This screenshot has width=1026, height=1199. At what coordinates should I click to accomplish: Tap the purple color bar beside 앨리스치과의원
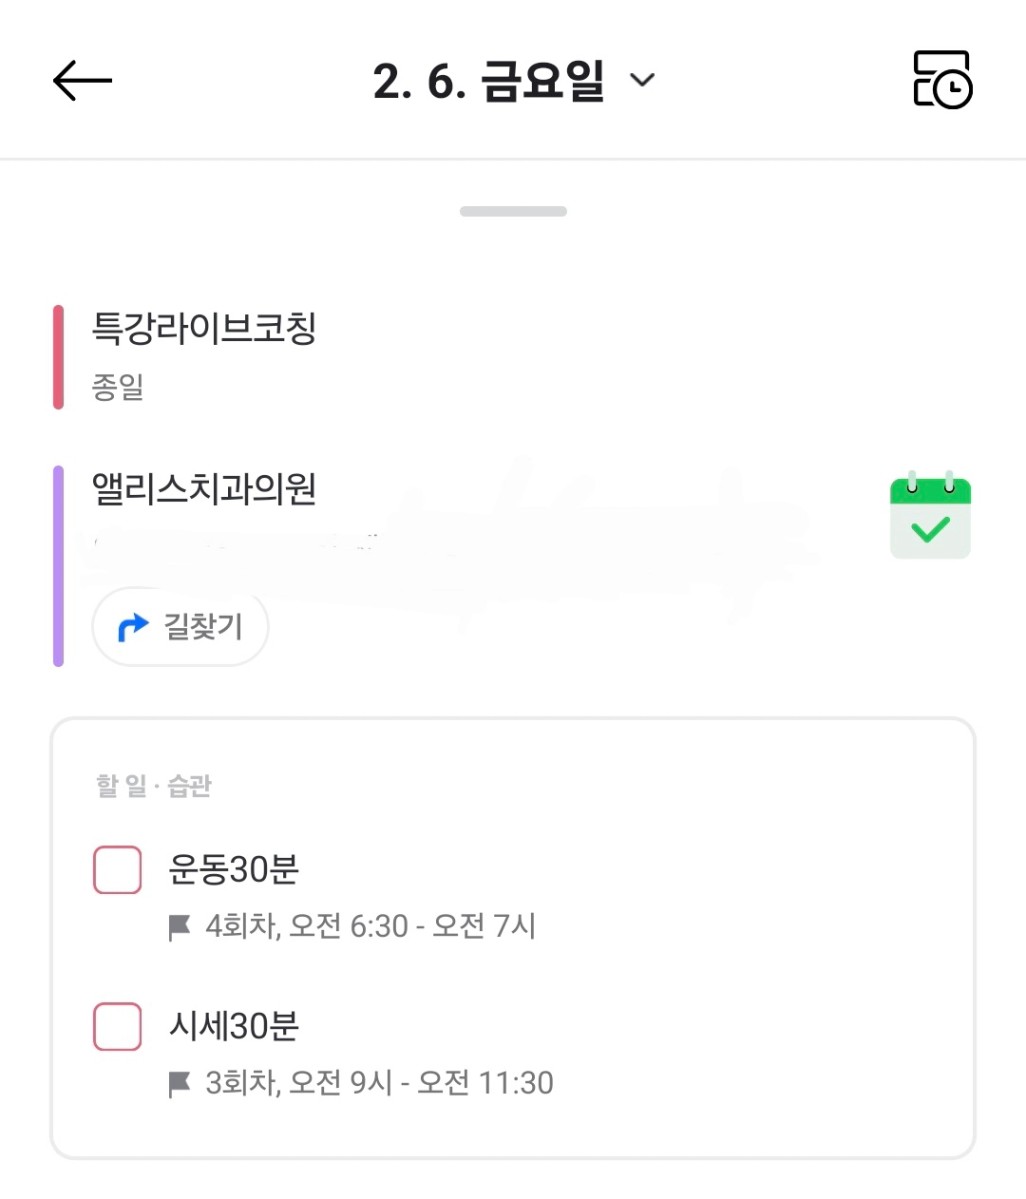(58, 566)
